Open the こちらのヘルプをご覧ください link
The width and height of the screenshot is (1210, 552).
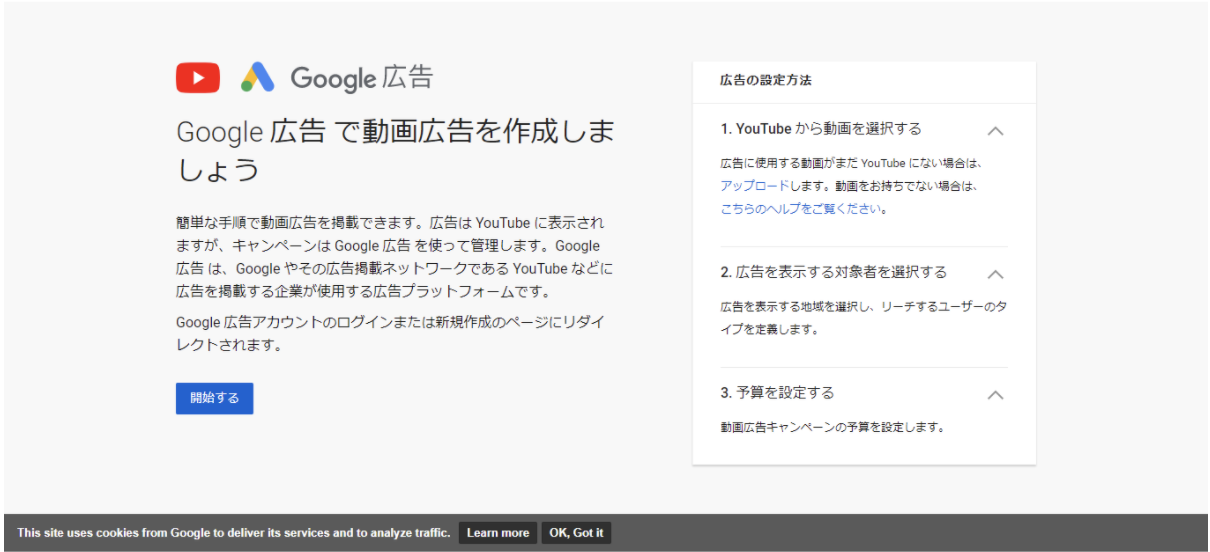coord(801,209)
